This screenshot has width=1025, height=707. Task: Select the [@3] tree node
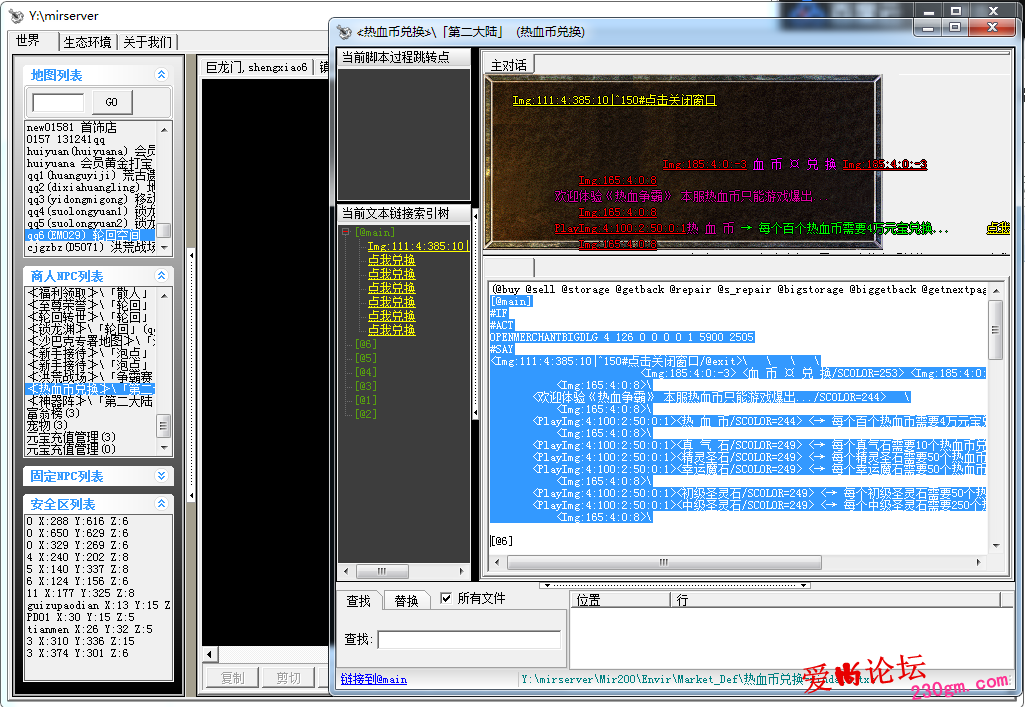click(366, 386)
